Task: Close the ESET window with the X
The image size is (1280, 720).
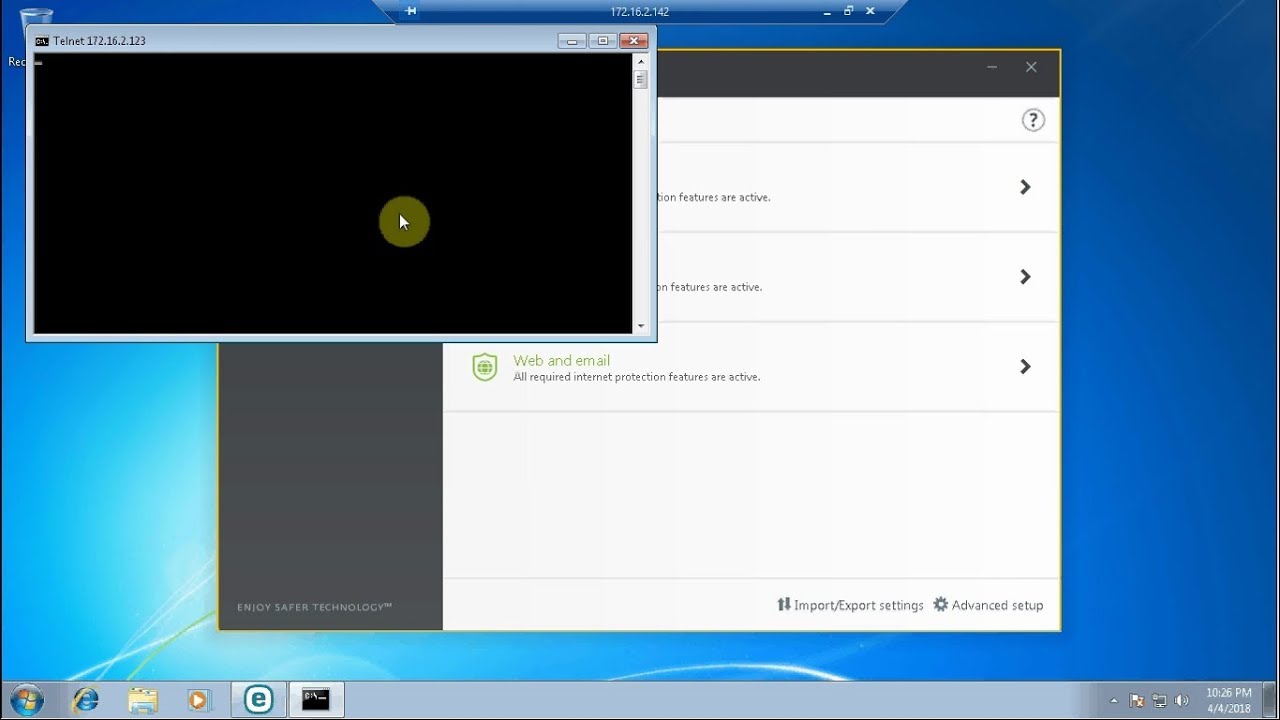Action: pos(1031,67)
